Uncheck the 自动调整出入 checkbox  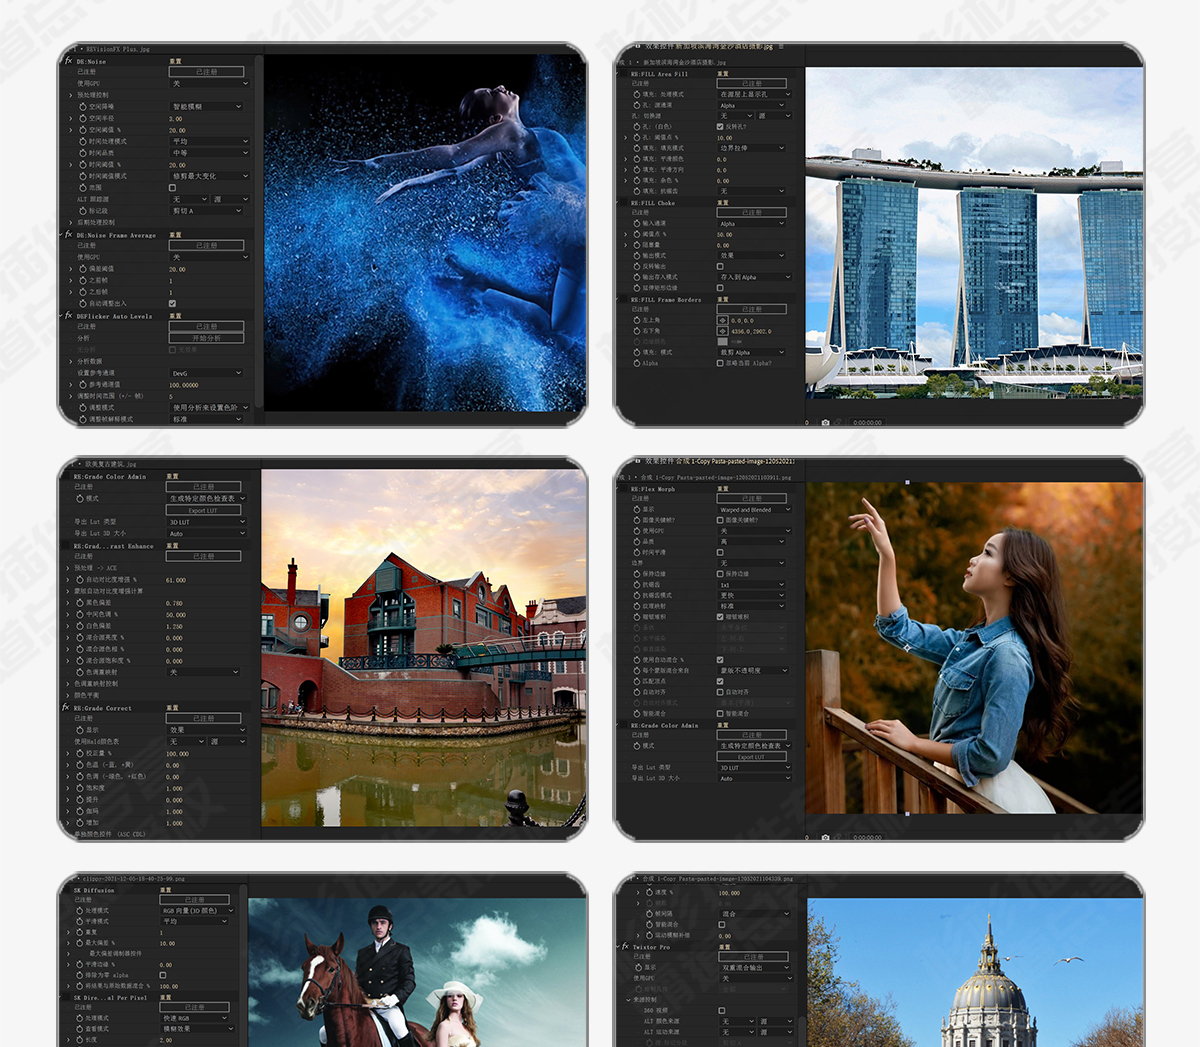pos(172,304)
